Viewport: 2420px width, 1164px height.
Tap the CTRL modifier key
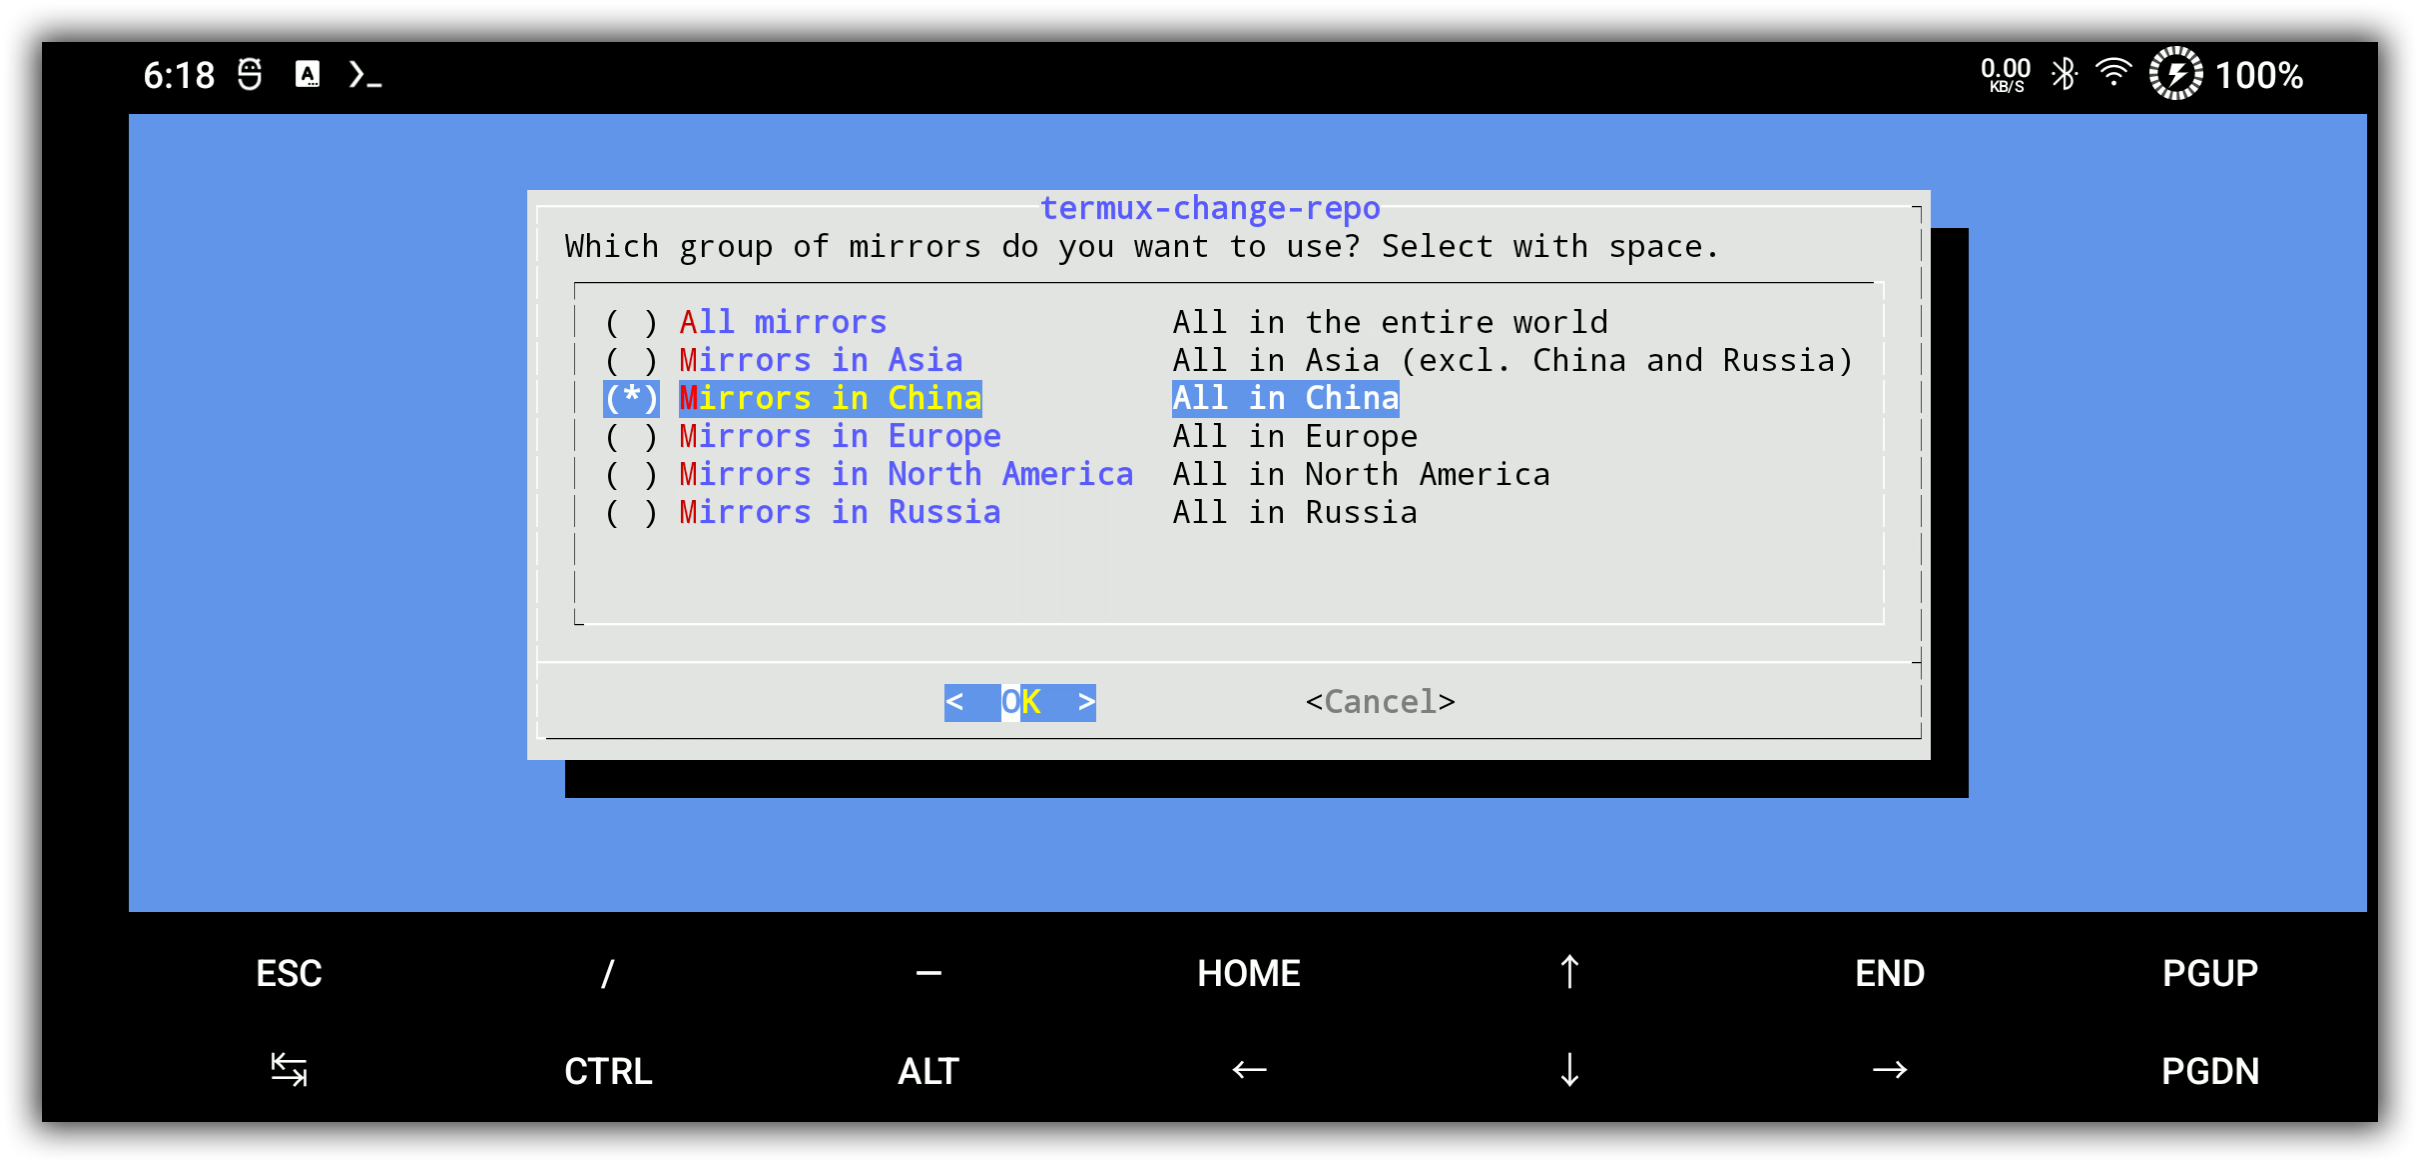[x=608, y=1070]
